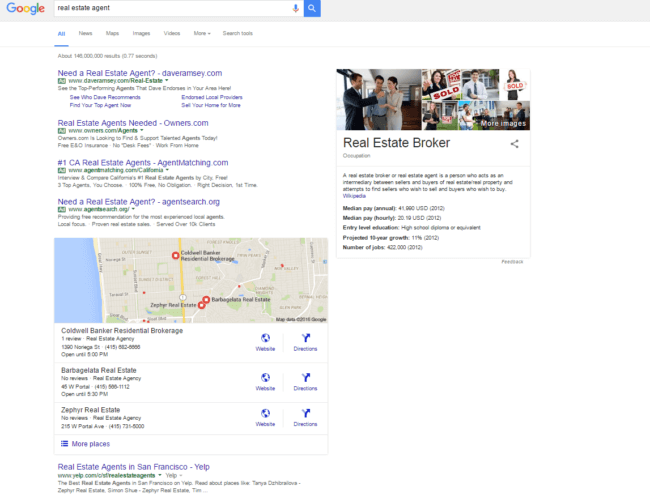Switch to the Maps tab
This screenshot has height=503, width=650.
coord(112,33)
